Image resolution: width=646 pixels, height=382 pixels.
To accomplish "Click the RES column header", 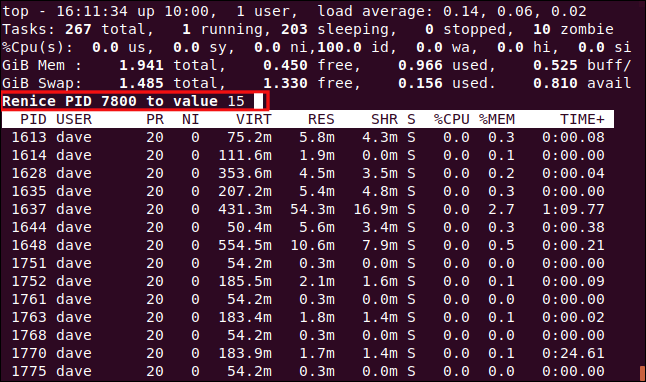I will pyautogui.click(x=321, y=119).
